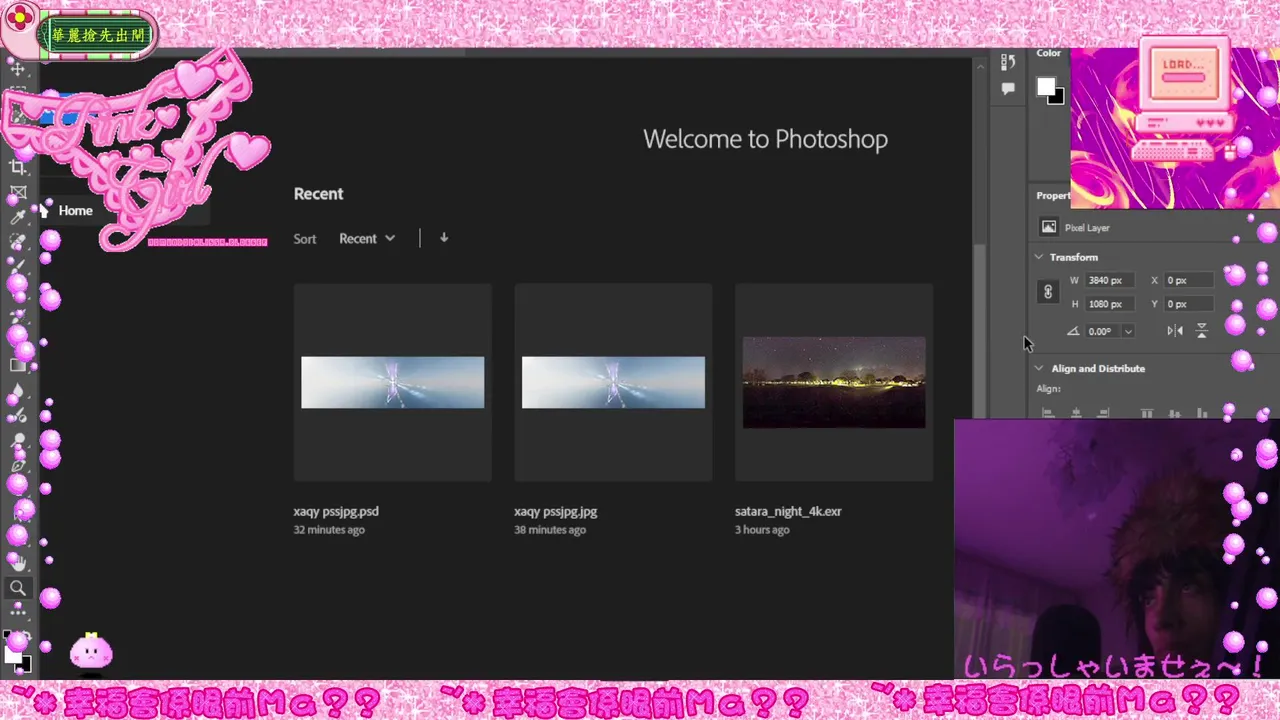The width and height of the screenshot is (1280, 720).
Task: Click the file name xaqy pssjpg.jpg
Action: [x=556, y=511]
